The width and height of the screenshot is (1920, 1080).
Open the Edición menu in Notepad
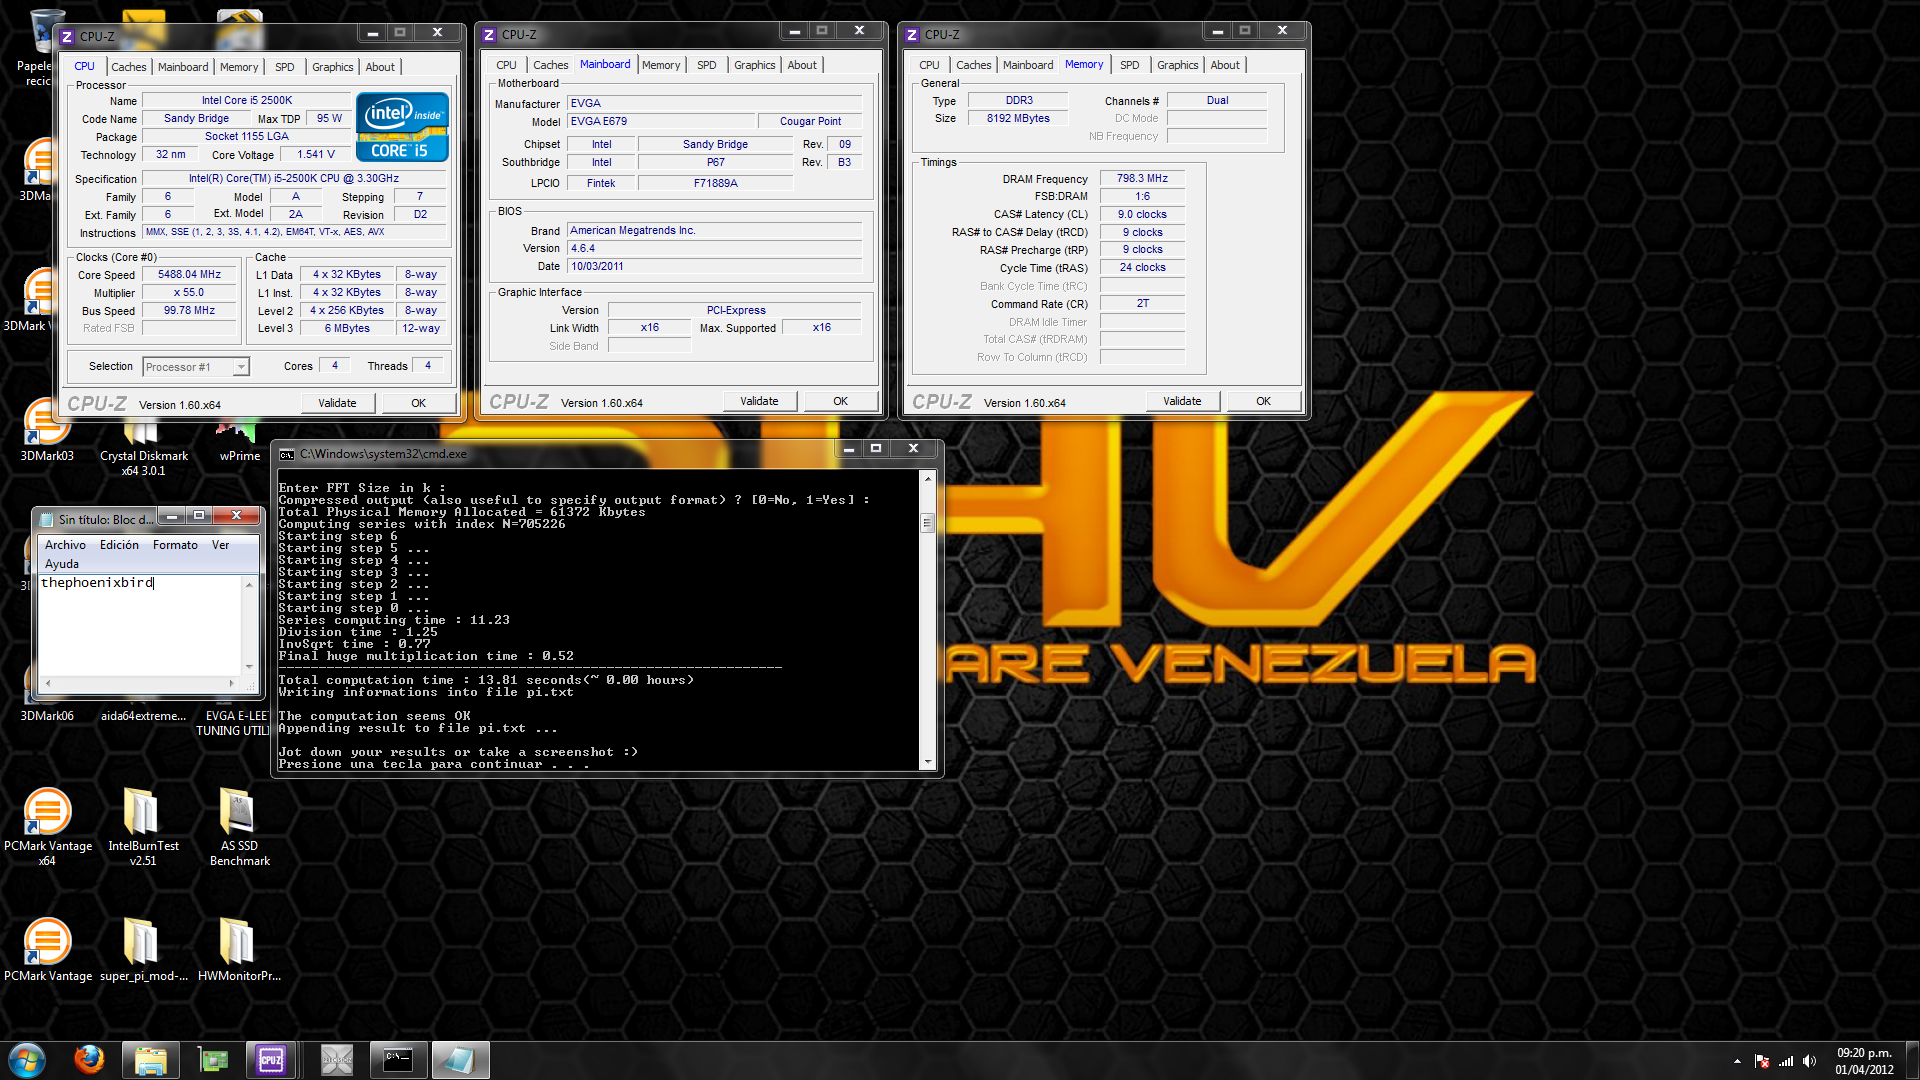119,545
